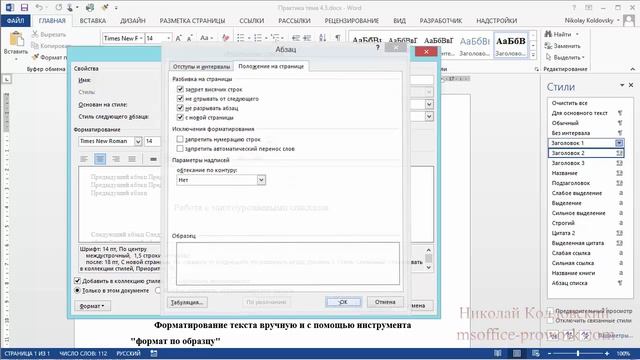Switch to 'Отступы и интервалы' tab

point(201,67)
